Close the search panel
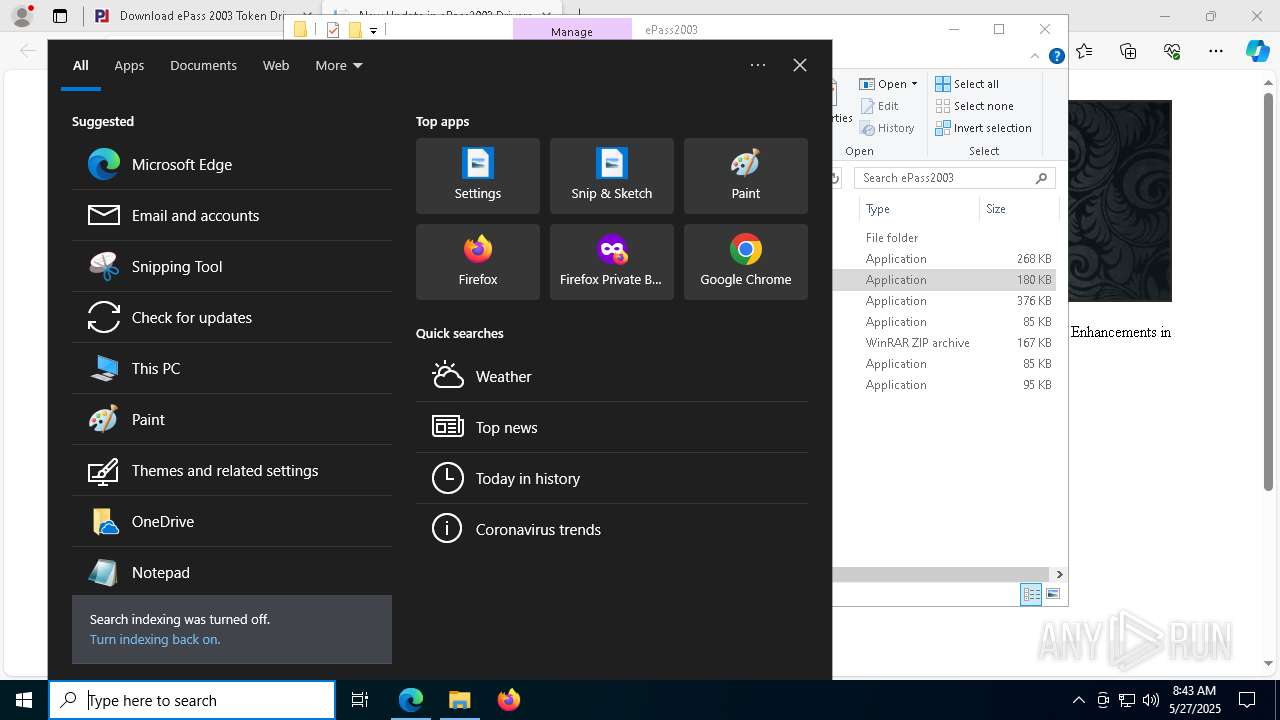 coord(800,65)
